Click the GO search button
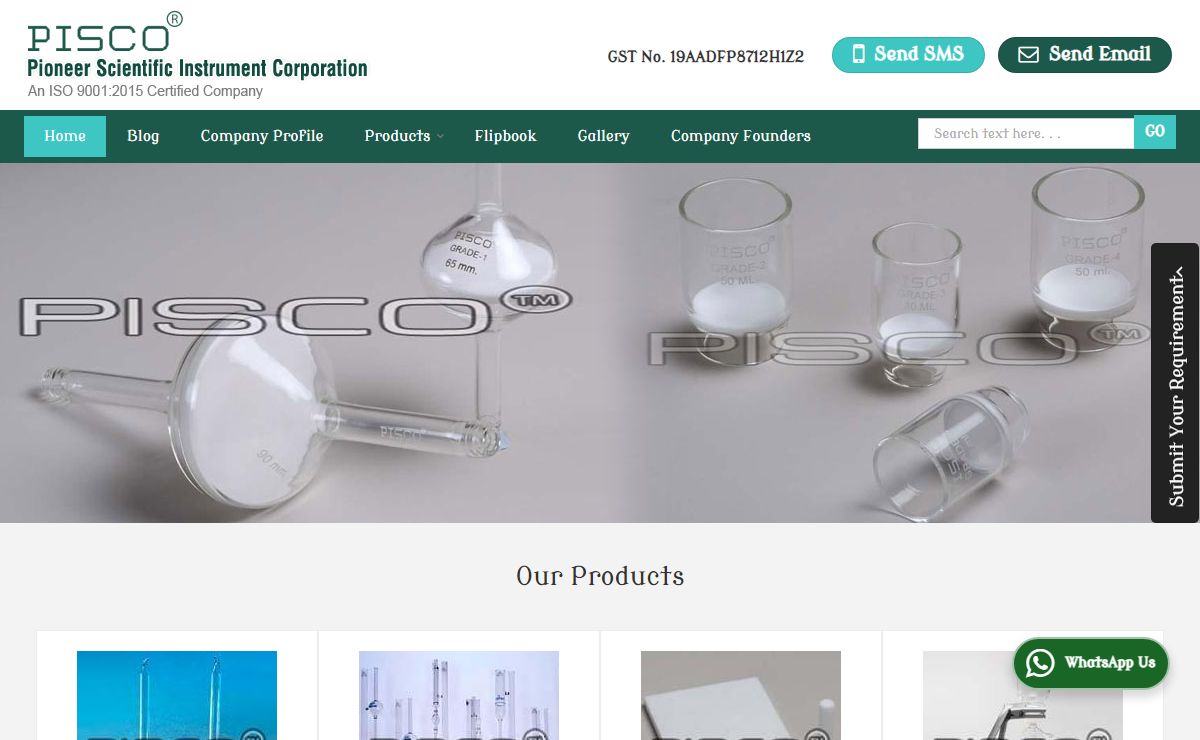 coord(1155,132)
